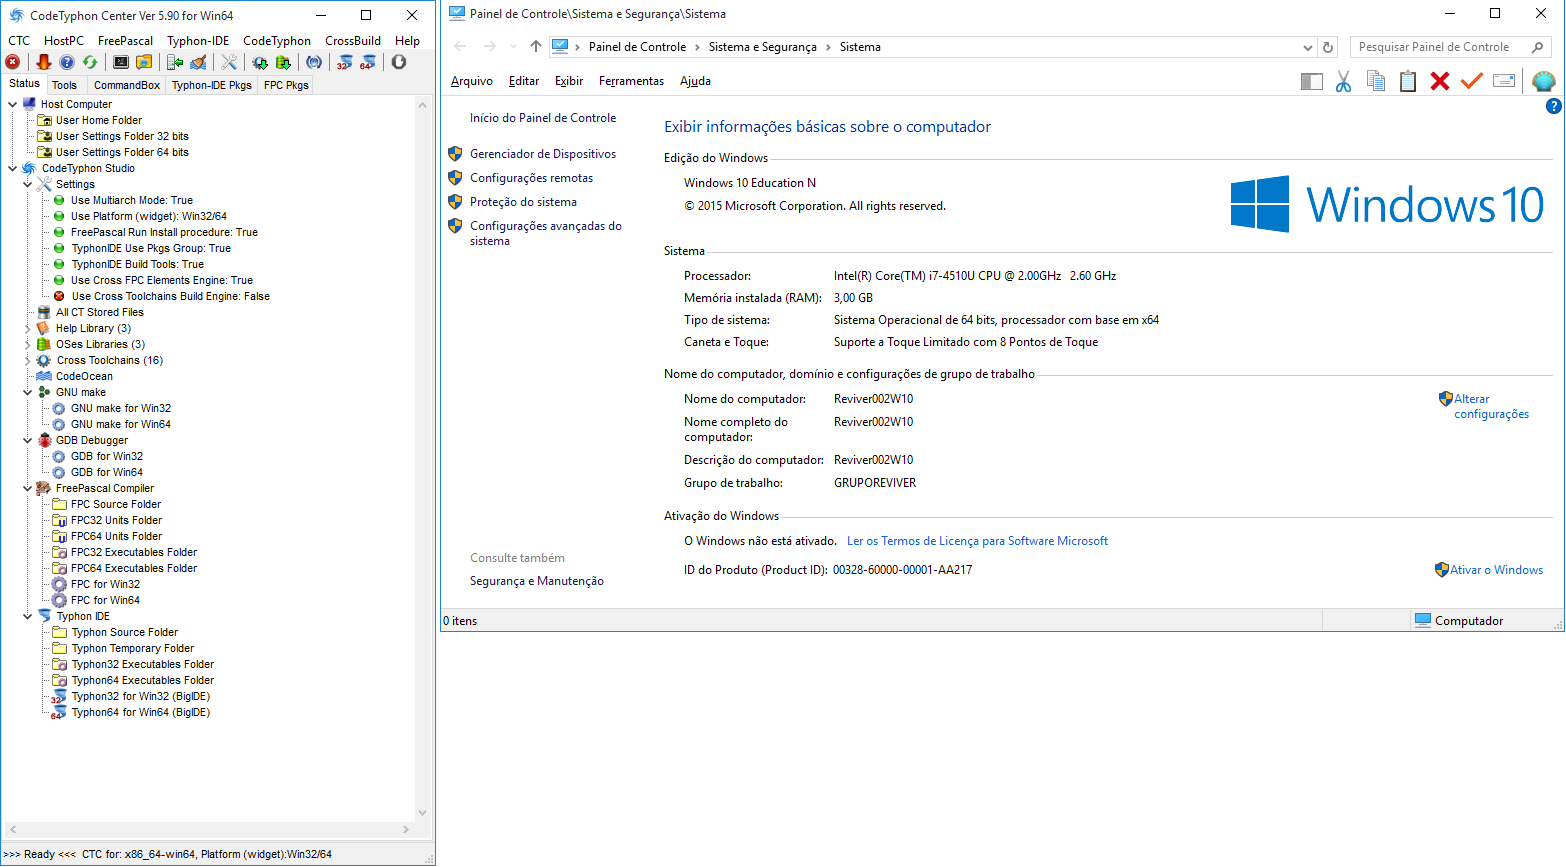Viewport: 1566px width, 867px height.
Task: Open the Exibir menu
Action: (x=569, y=81)
